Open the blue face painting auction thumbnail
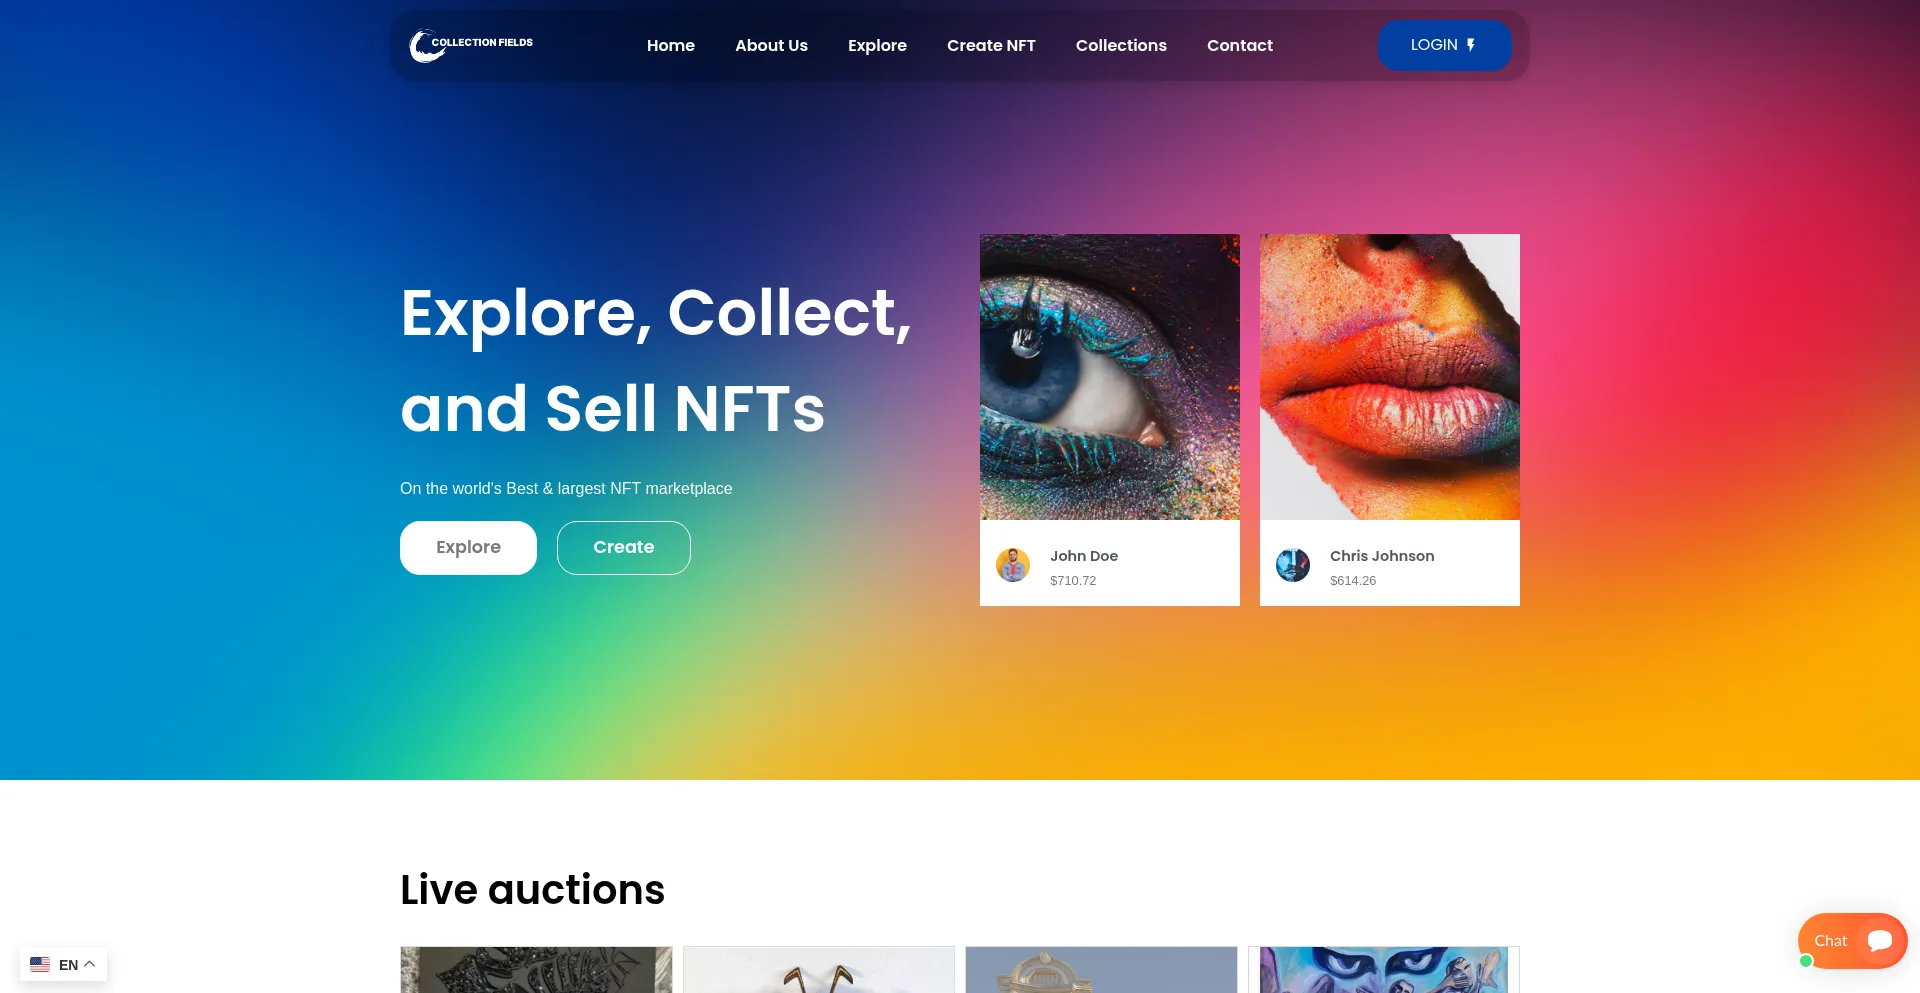1920x993 pixels. tap(1384, 970)
